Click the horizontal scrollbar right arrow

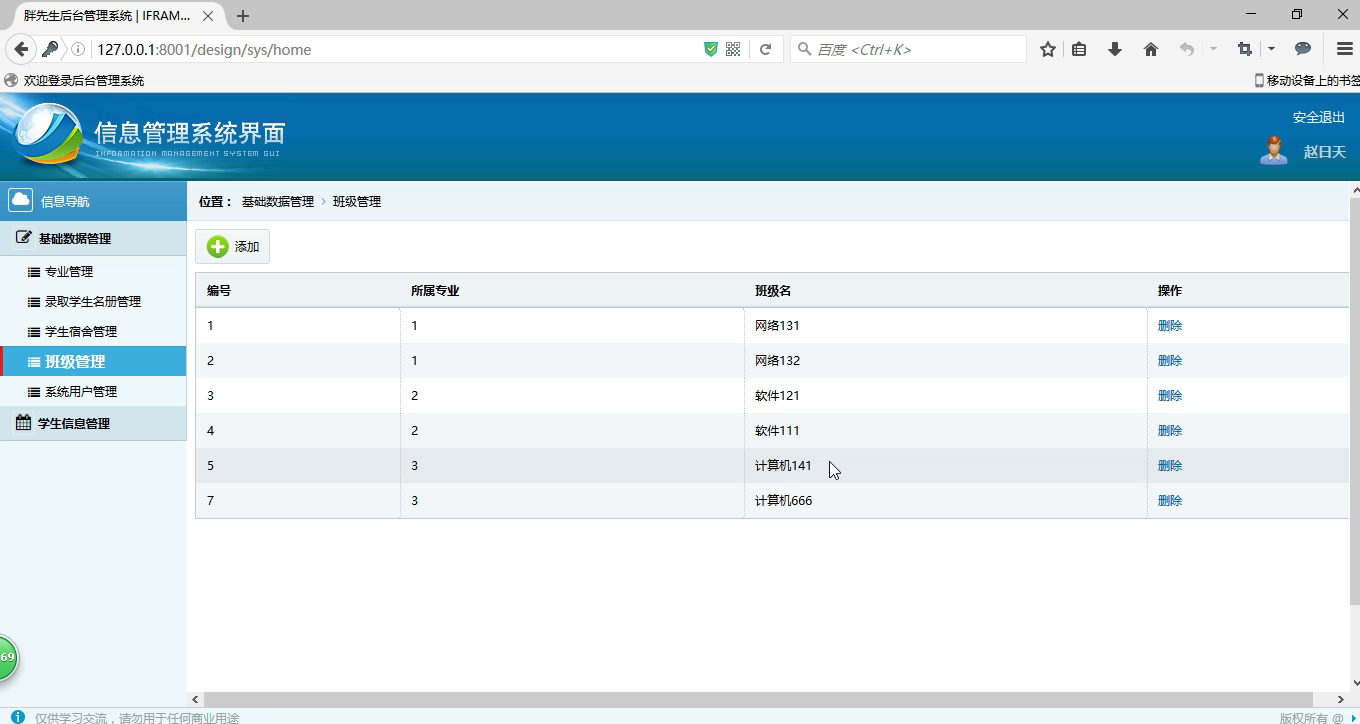[x=1341, y=699]
